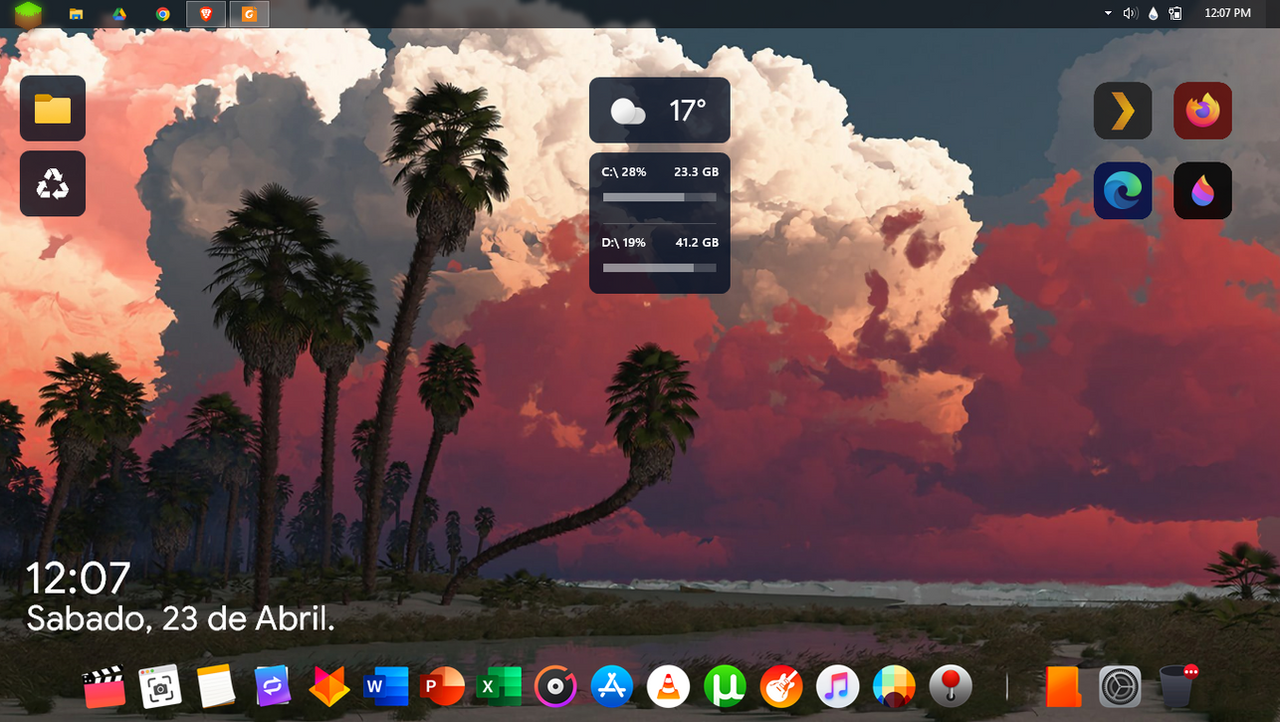
Task: Launch Microsoft PowerPoint from the dock
Action: coord(443,686)
